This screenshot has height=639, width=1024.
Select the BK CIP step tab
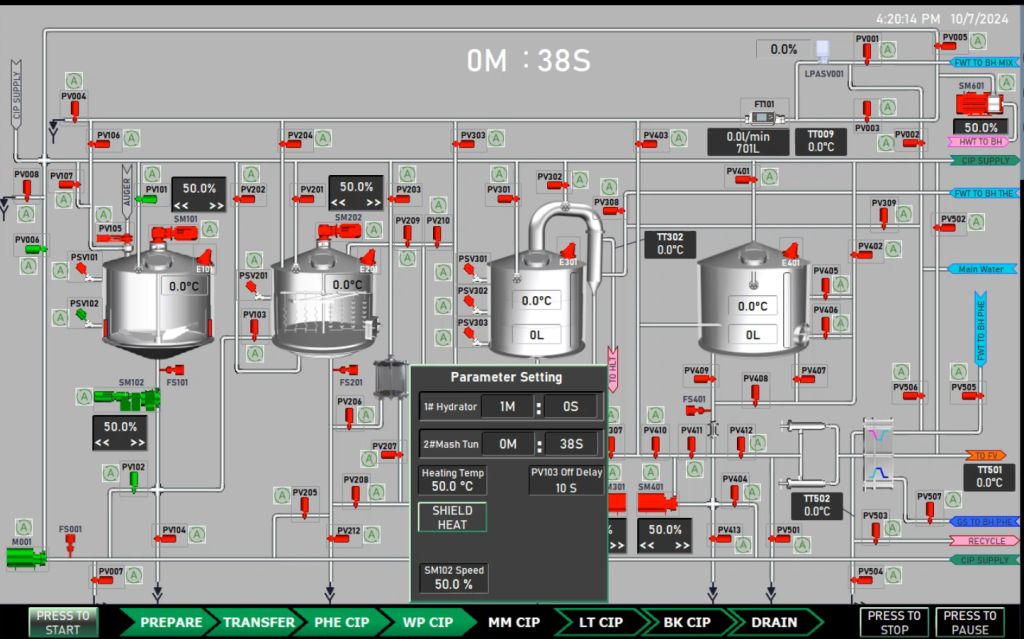687,622
